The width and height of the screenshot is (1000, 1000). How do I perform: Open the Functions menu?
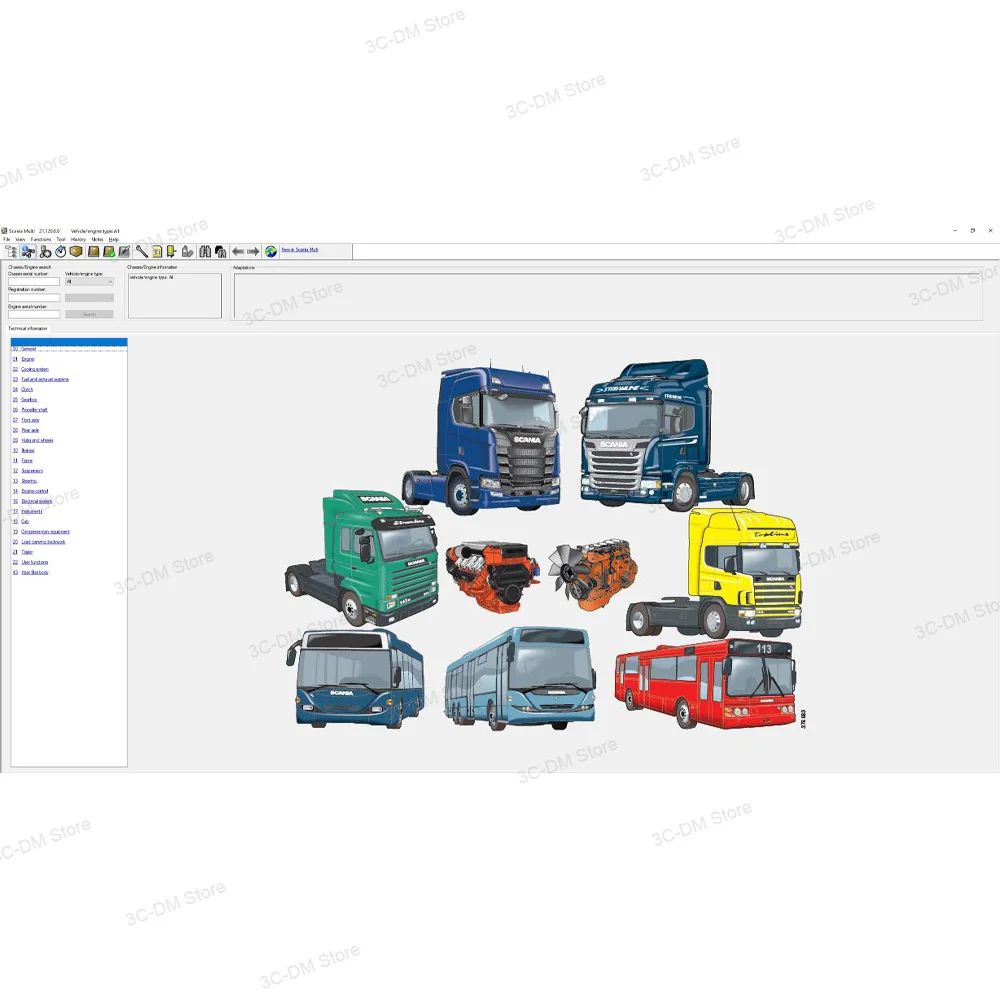click(41, 239)
